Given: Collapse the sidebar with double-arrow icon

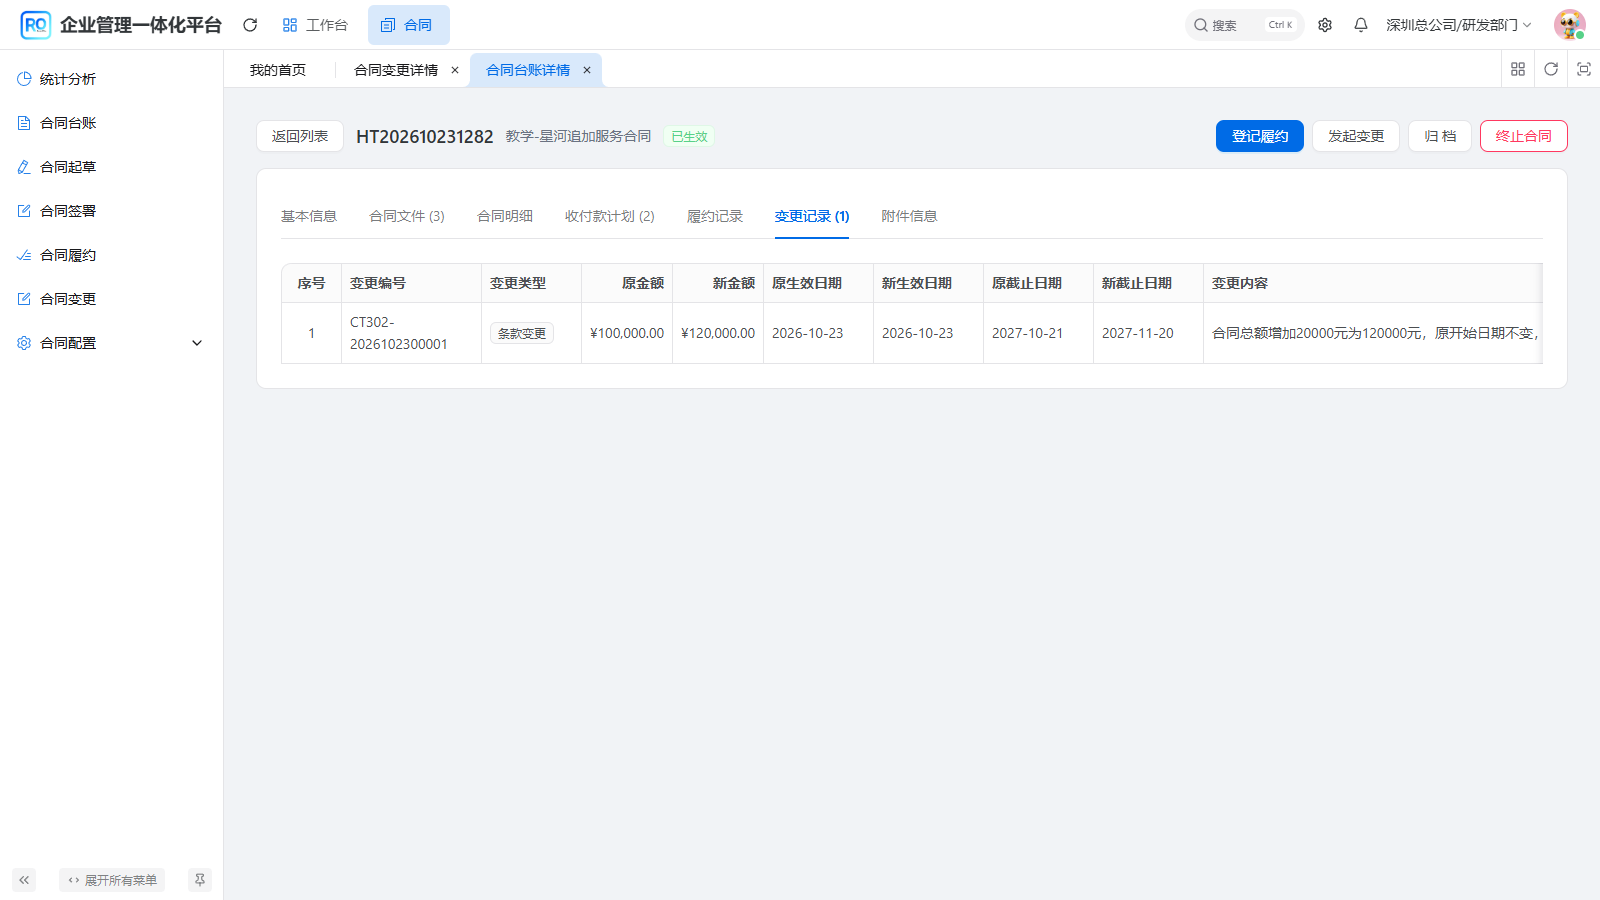Looking at the screenshot, I should click(x=24, y=880).
